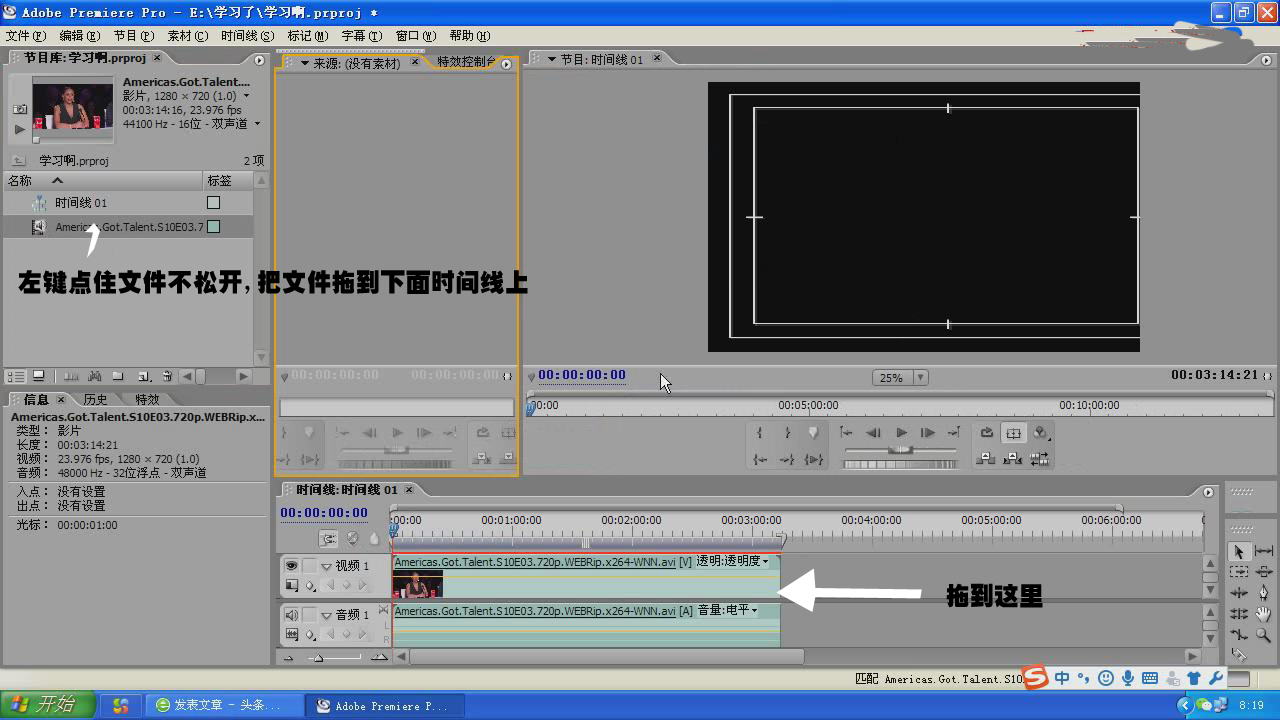Click 开始 Start button on taskbar

click(x=47, y=705)
